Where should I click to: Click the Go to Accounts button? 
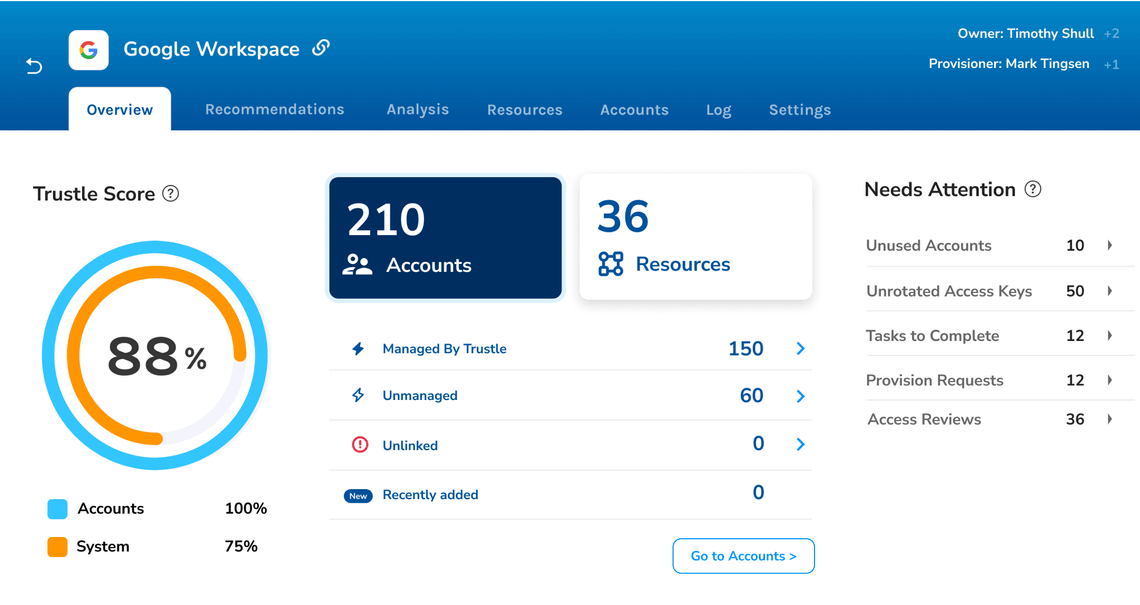pos(743,556)
